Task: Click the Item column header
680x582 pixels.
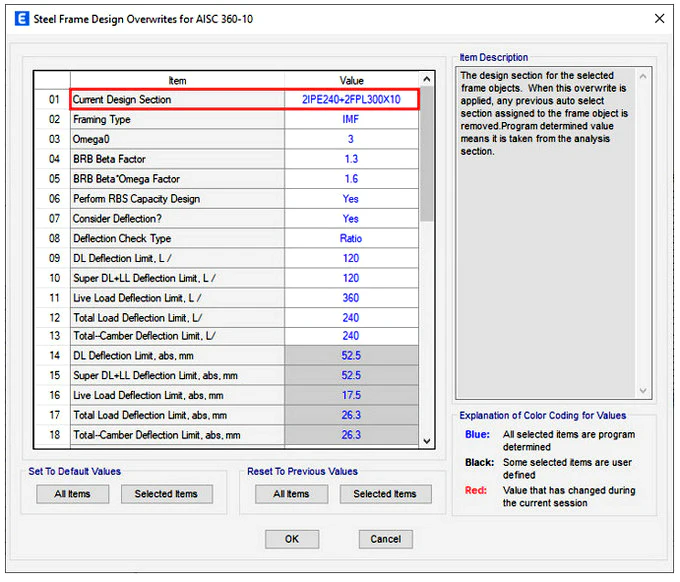Action: click(177, 81)
